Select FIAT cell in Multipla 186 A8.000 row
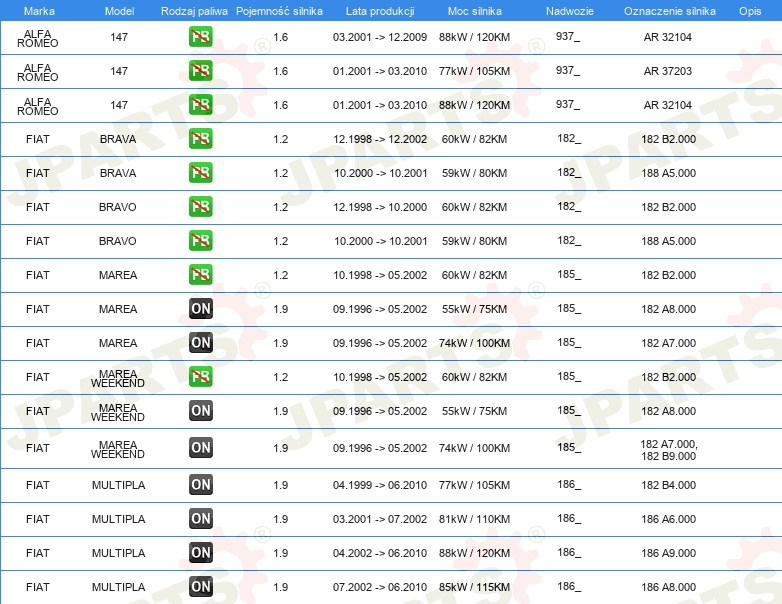This screenshot has height=604, width=782. click(x=37, y=587)
